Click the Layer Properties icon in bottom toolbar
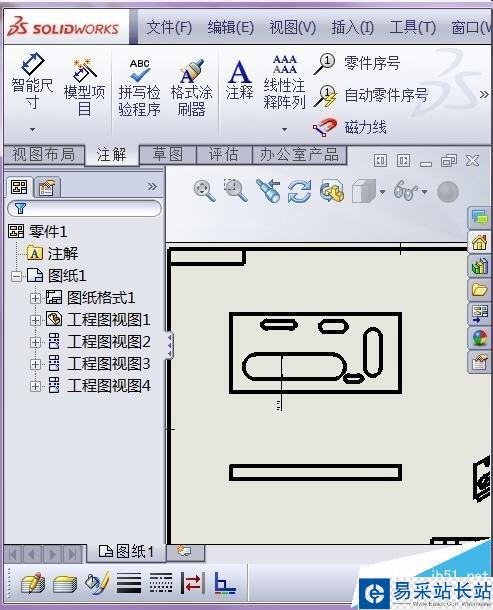This screenshot has height=610, width=493. [64, 584]
